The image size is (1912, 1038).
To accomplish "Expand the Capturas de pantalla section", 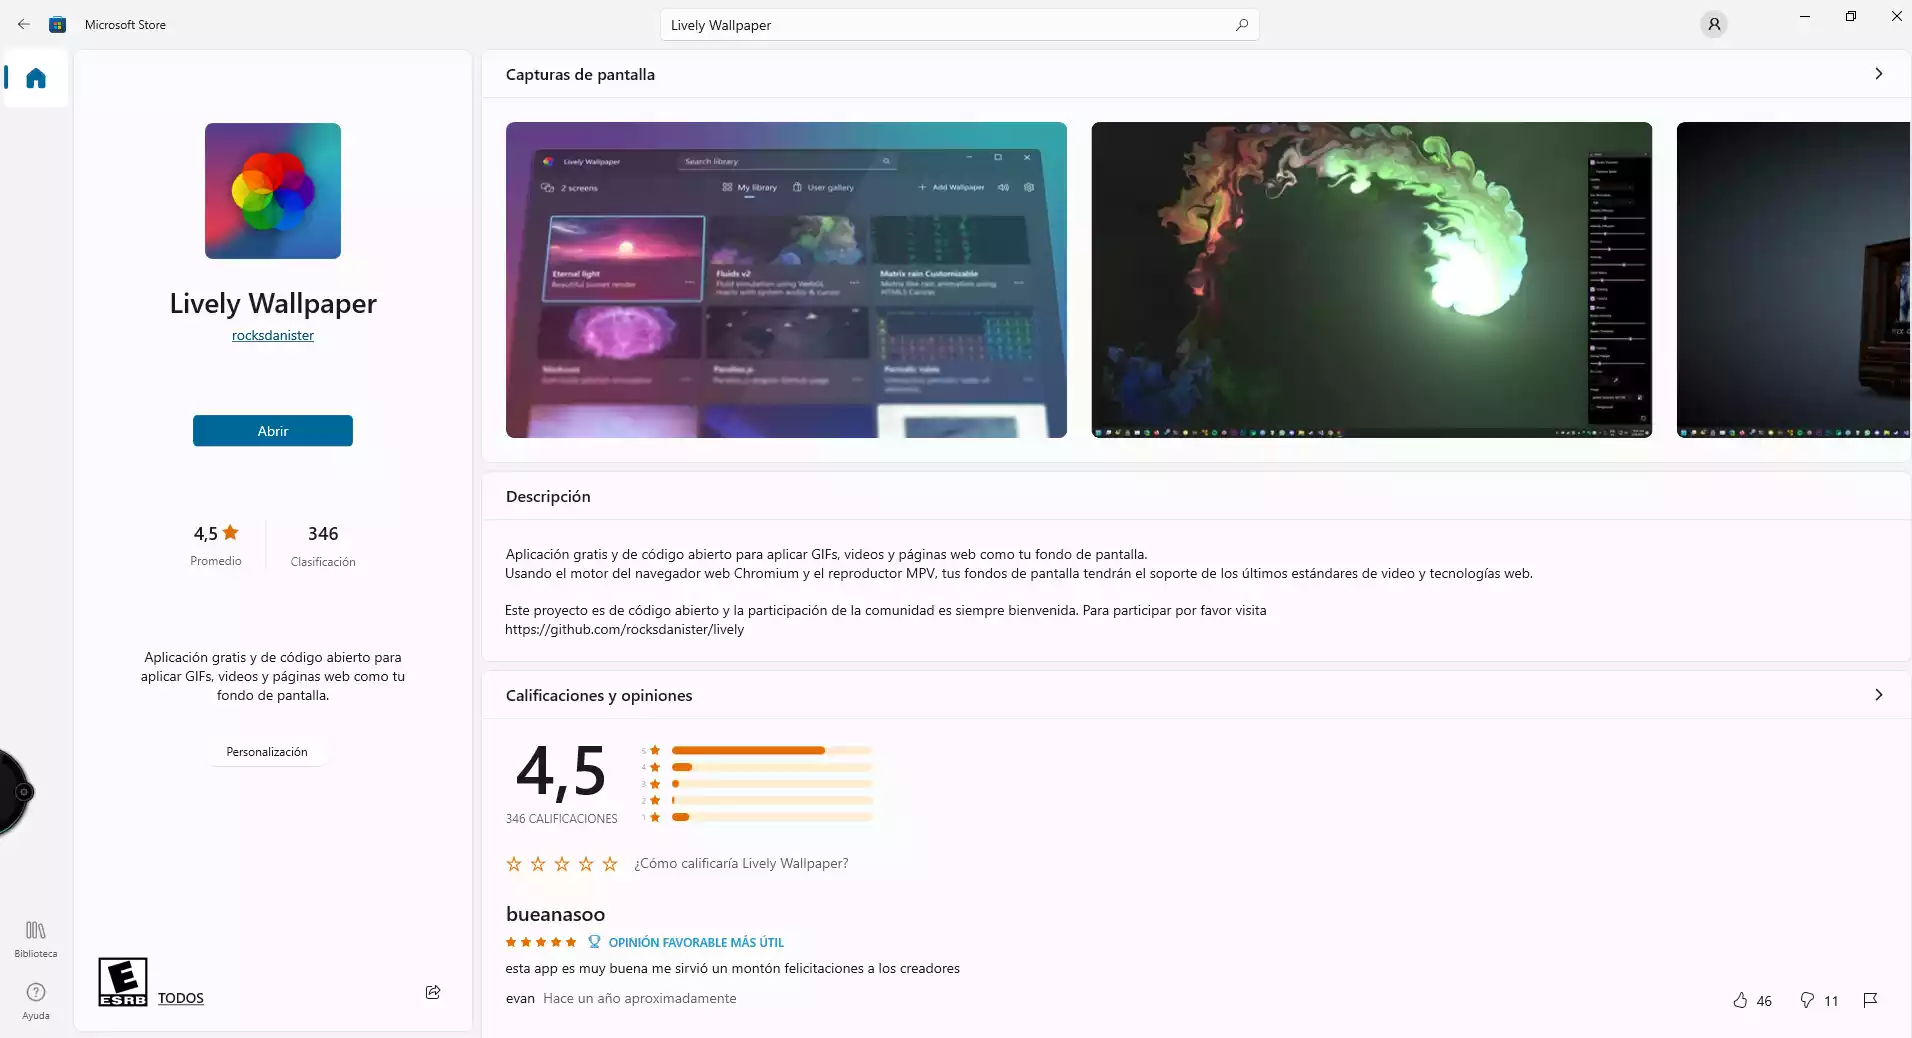I will tap(1879, 74).
